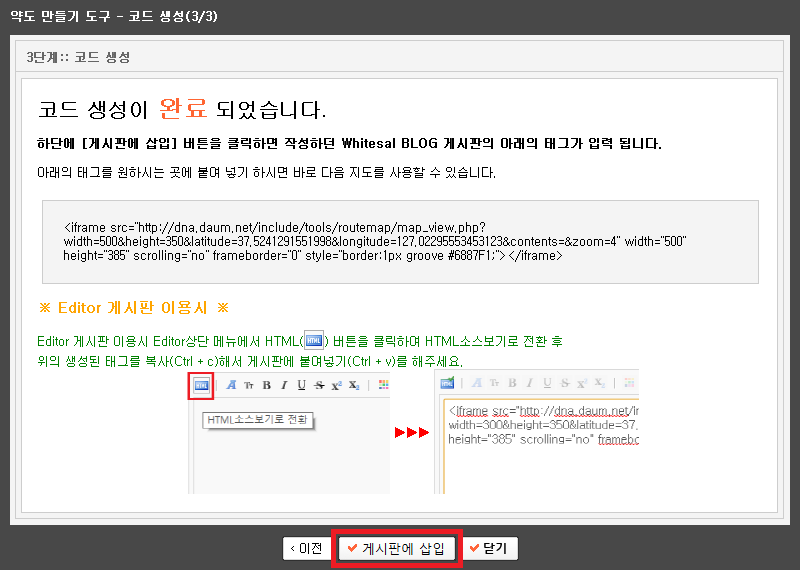This screenshot has width=800, height=570.
Task: Click the green line starting 위의 생성된 태그를 복사
Action: 250,361
